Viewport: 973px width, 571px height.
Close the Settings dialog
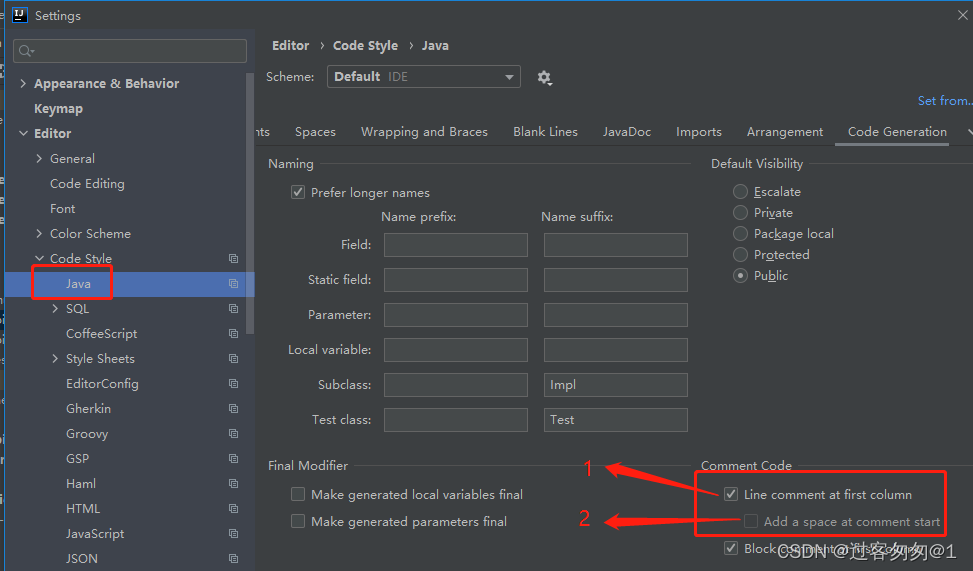click(962, 15)
